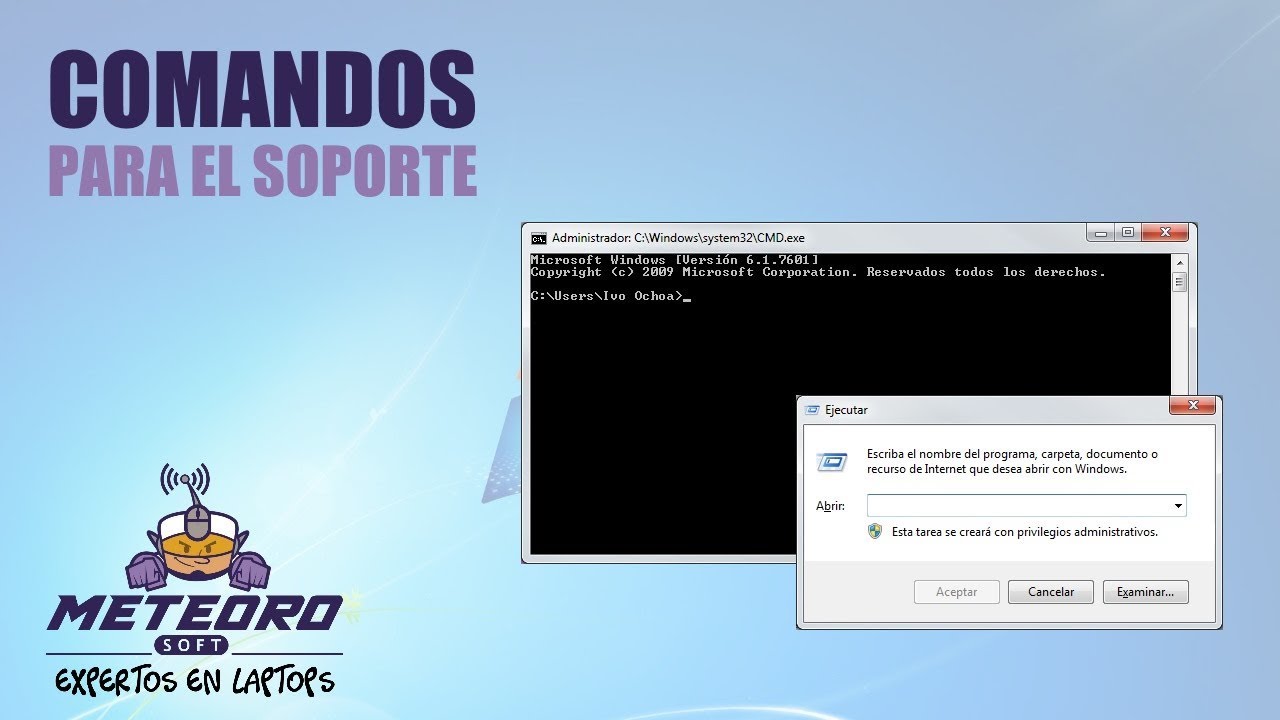Click the CMD vertical scrollbar thumb

tap(1179, 282)
